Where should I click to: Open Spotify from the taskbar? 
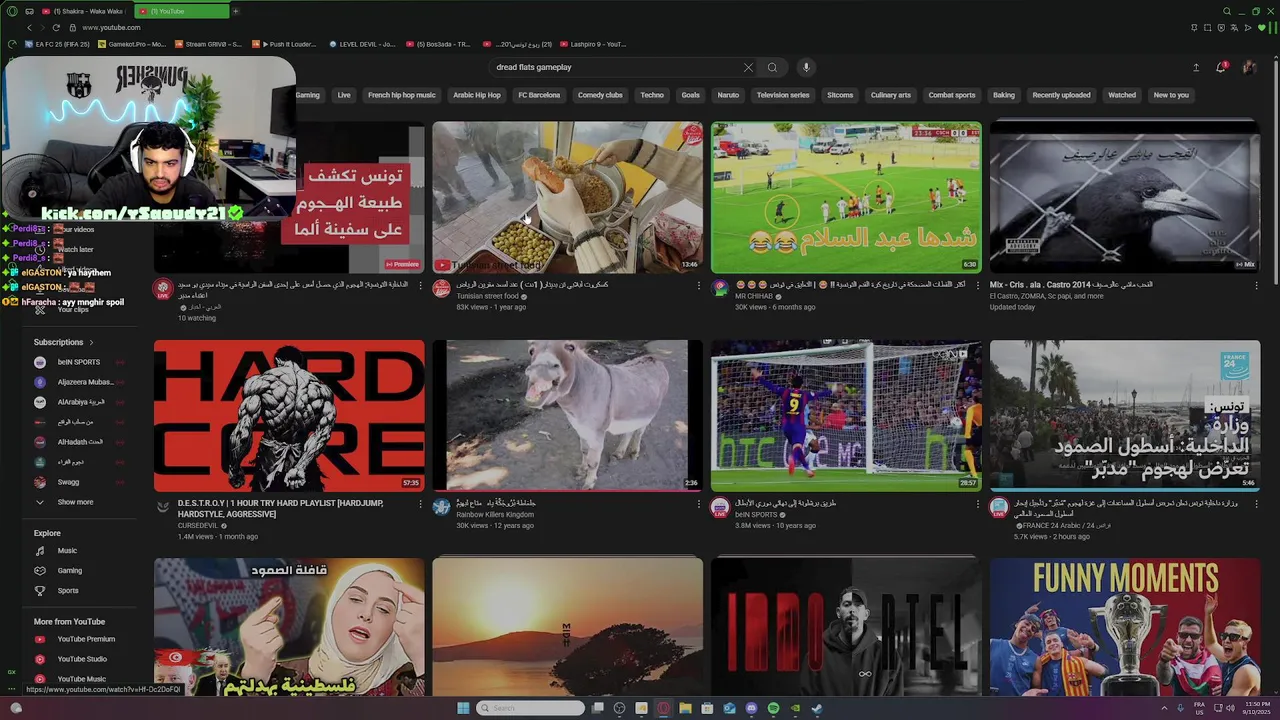[773, 708]
